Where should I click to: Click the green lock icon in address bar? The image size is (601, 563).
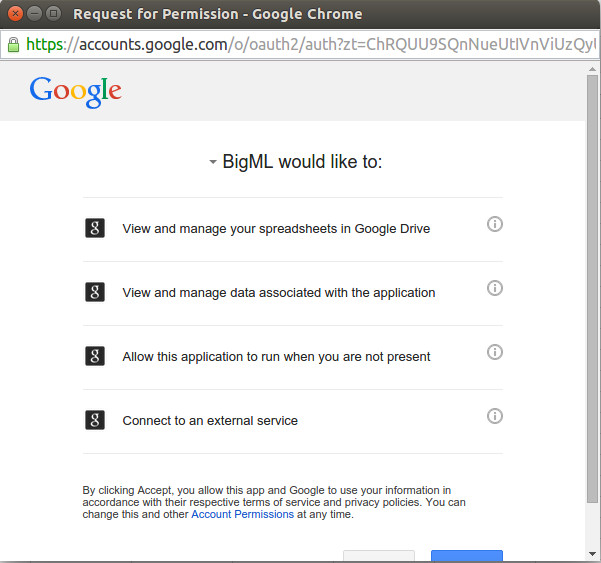point(14,44)
